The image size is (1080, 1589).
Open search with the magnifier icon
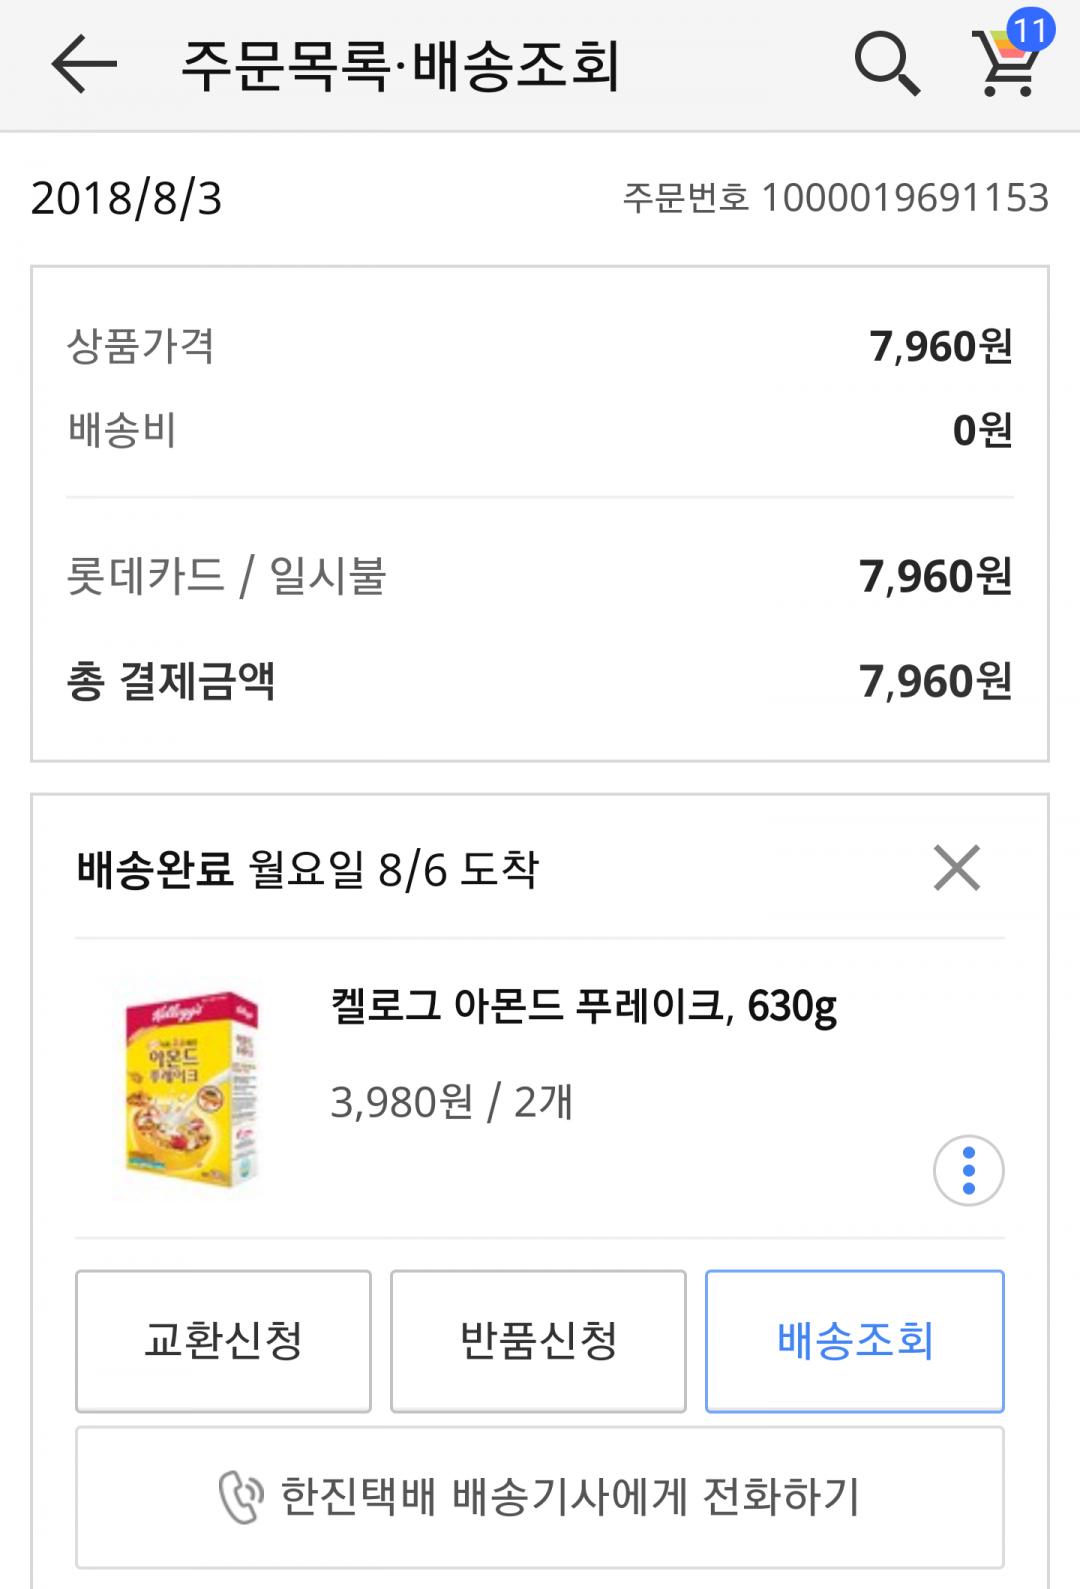click(x=886, y=65)
